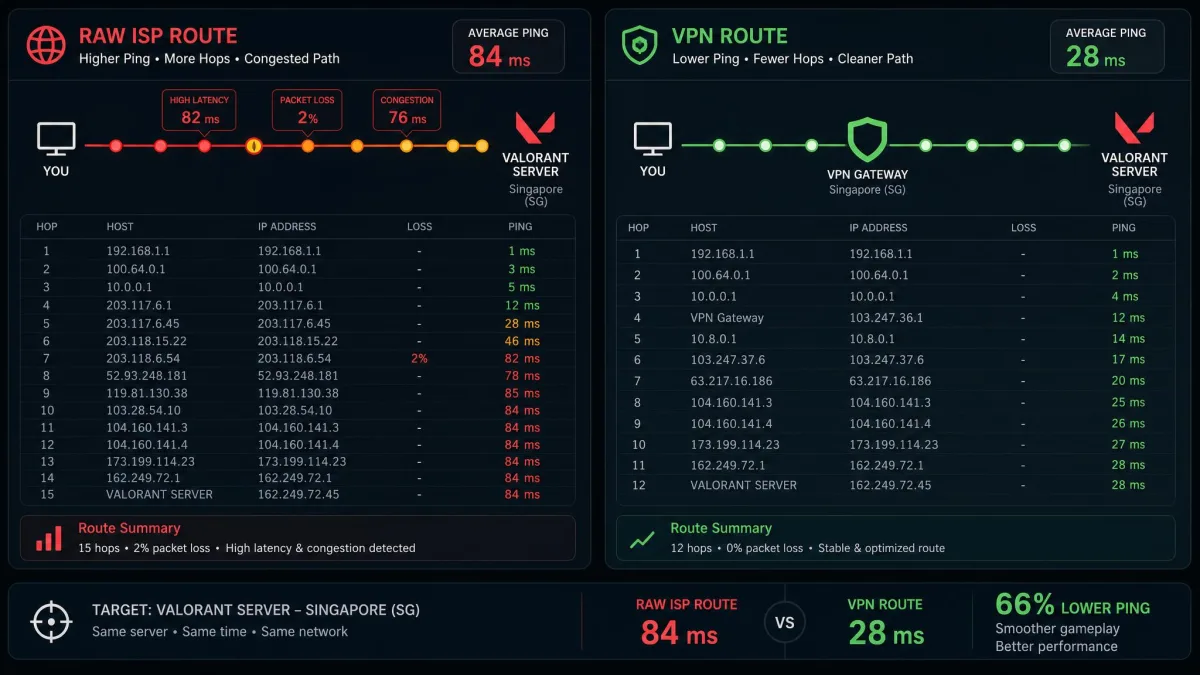The height and width of the screenshot is (675, 1200).
Task: Click 162.249.72.45 in the raw ISP table
Action: [298, 494]
